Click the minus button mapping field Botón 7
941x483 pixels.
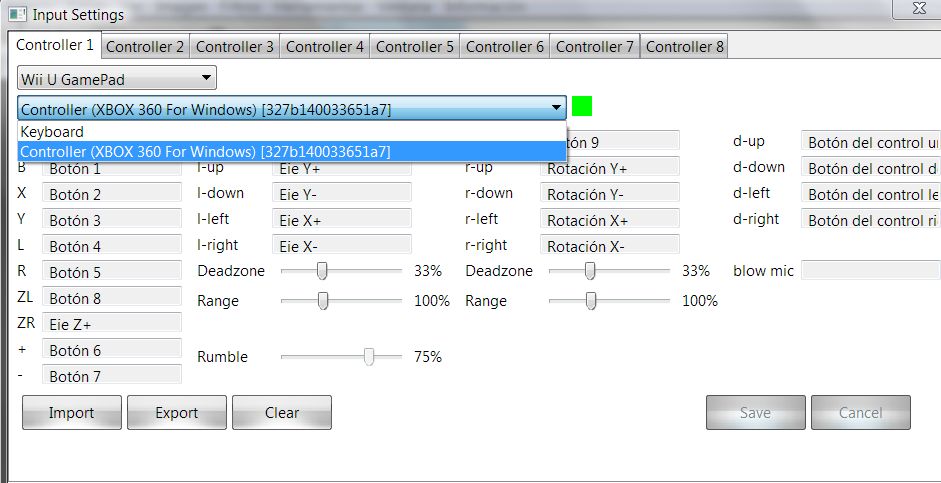click(x=112, y=376)
